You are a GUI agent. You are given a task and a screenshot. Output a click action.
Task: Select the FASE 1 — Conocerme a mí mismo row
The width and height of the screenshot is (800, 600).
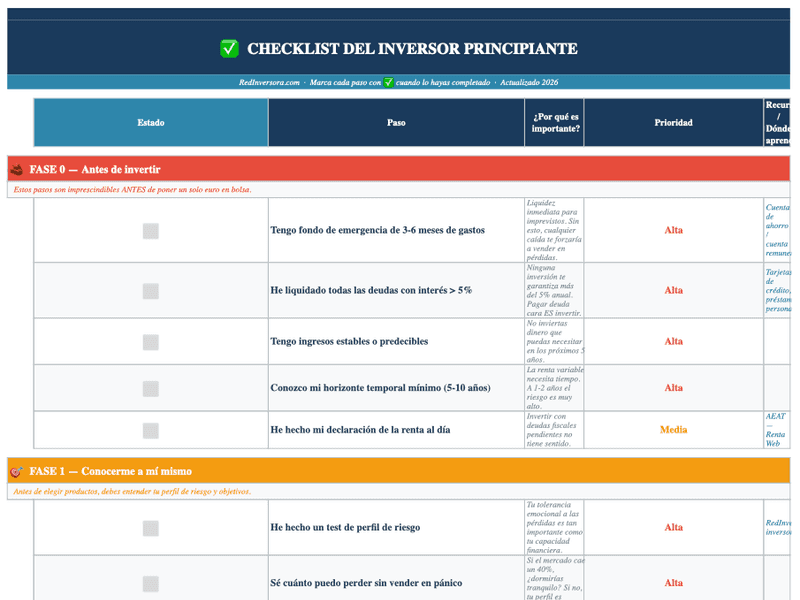pos(398,471)
